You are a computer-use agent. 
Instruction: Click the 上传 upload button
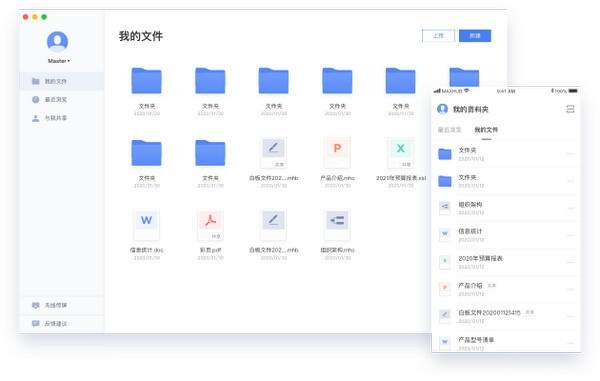[x=439, y=36]
